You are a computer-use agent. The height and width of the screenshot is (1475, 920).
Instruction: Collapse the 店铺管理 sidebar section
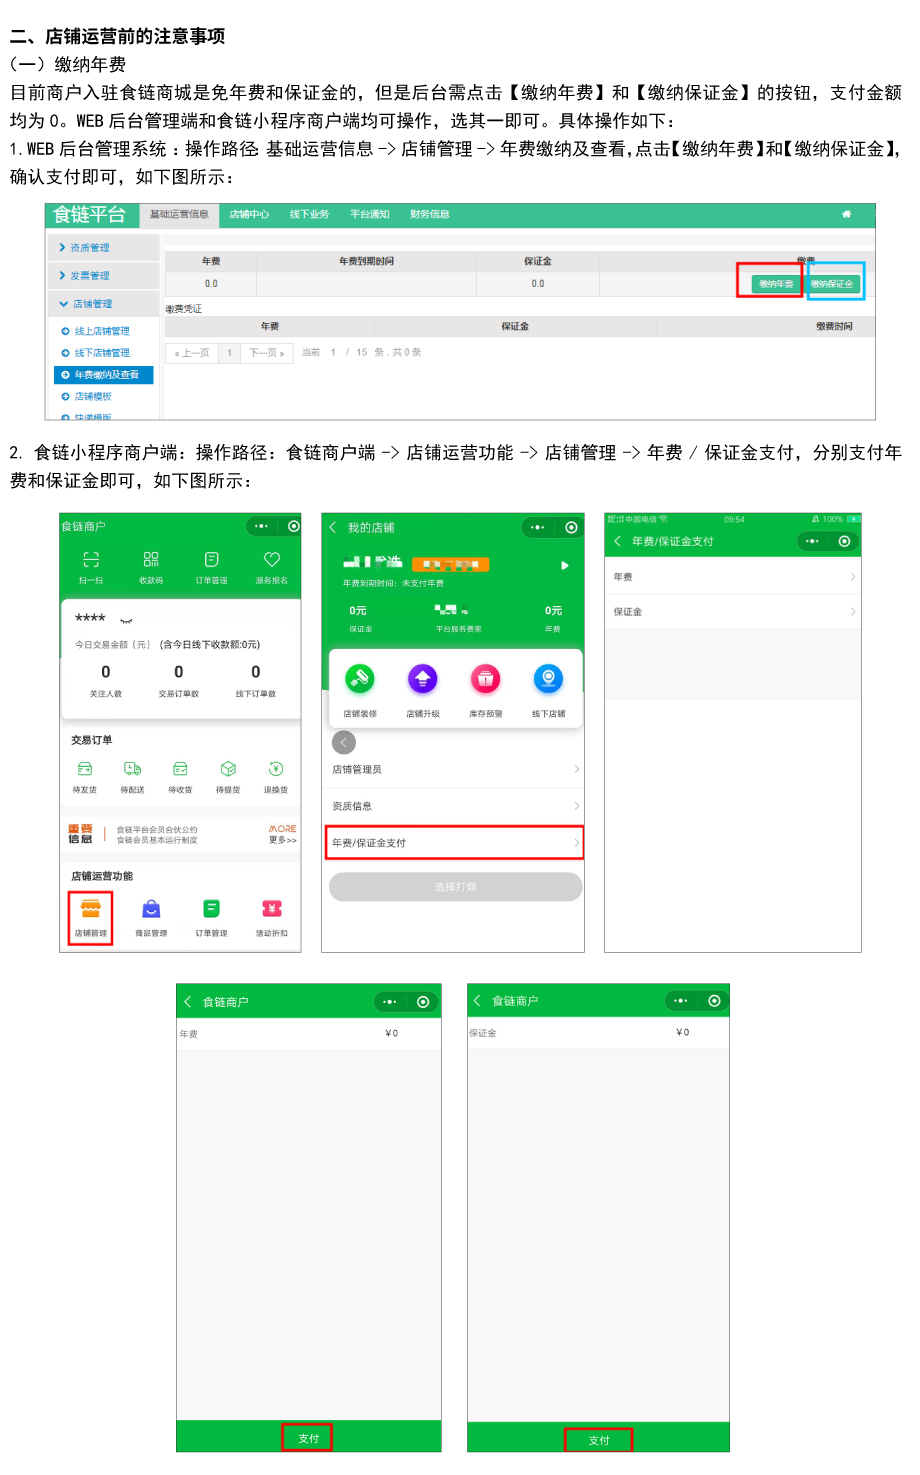(x=92, y=304)
